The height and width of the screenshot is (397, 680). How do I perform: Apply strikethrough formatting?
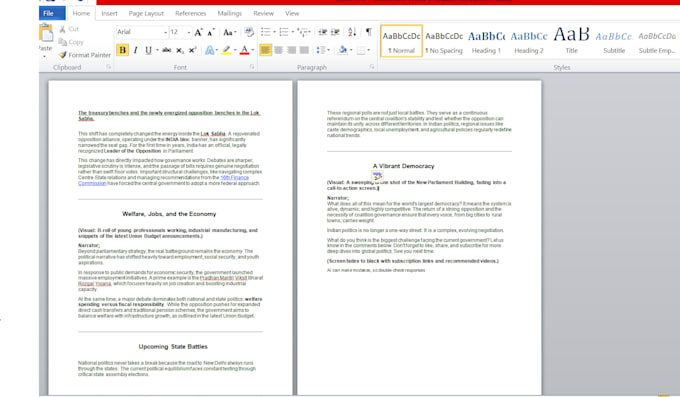[167, 50]
